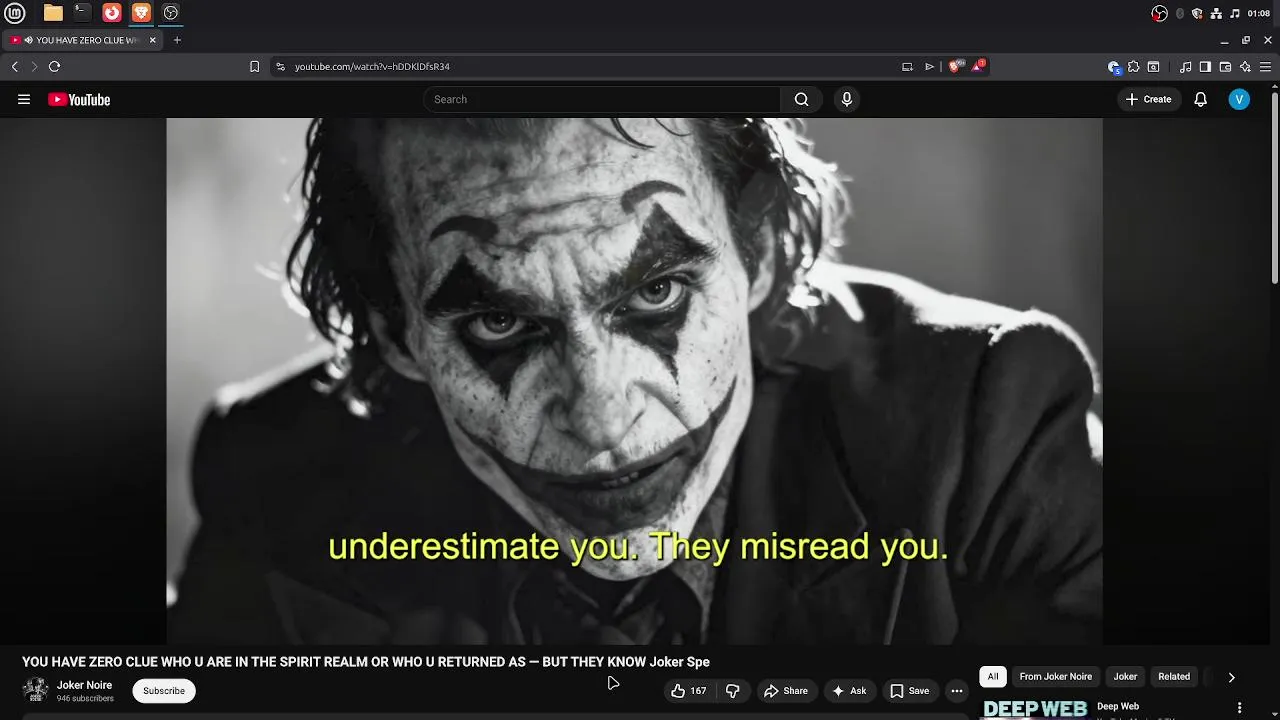Open the Brave playlist music note icon
Screen dimensions: 1280x720
point(1186,67)
